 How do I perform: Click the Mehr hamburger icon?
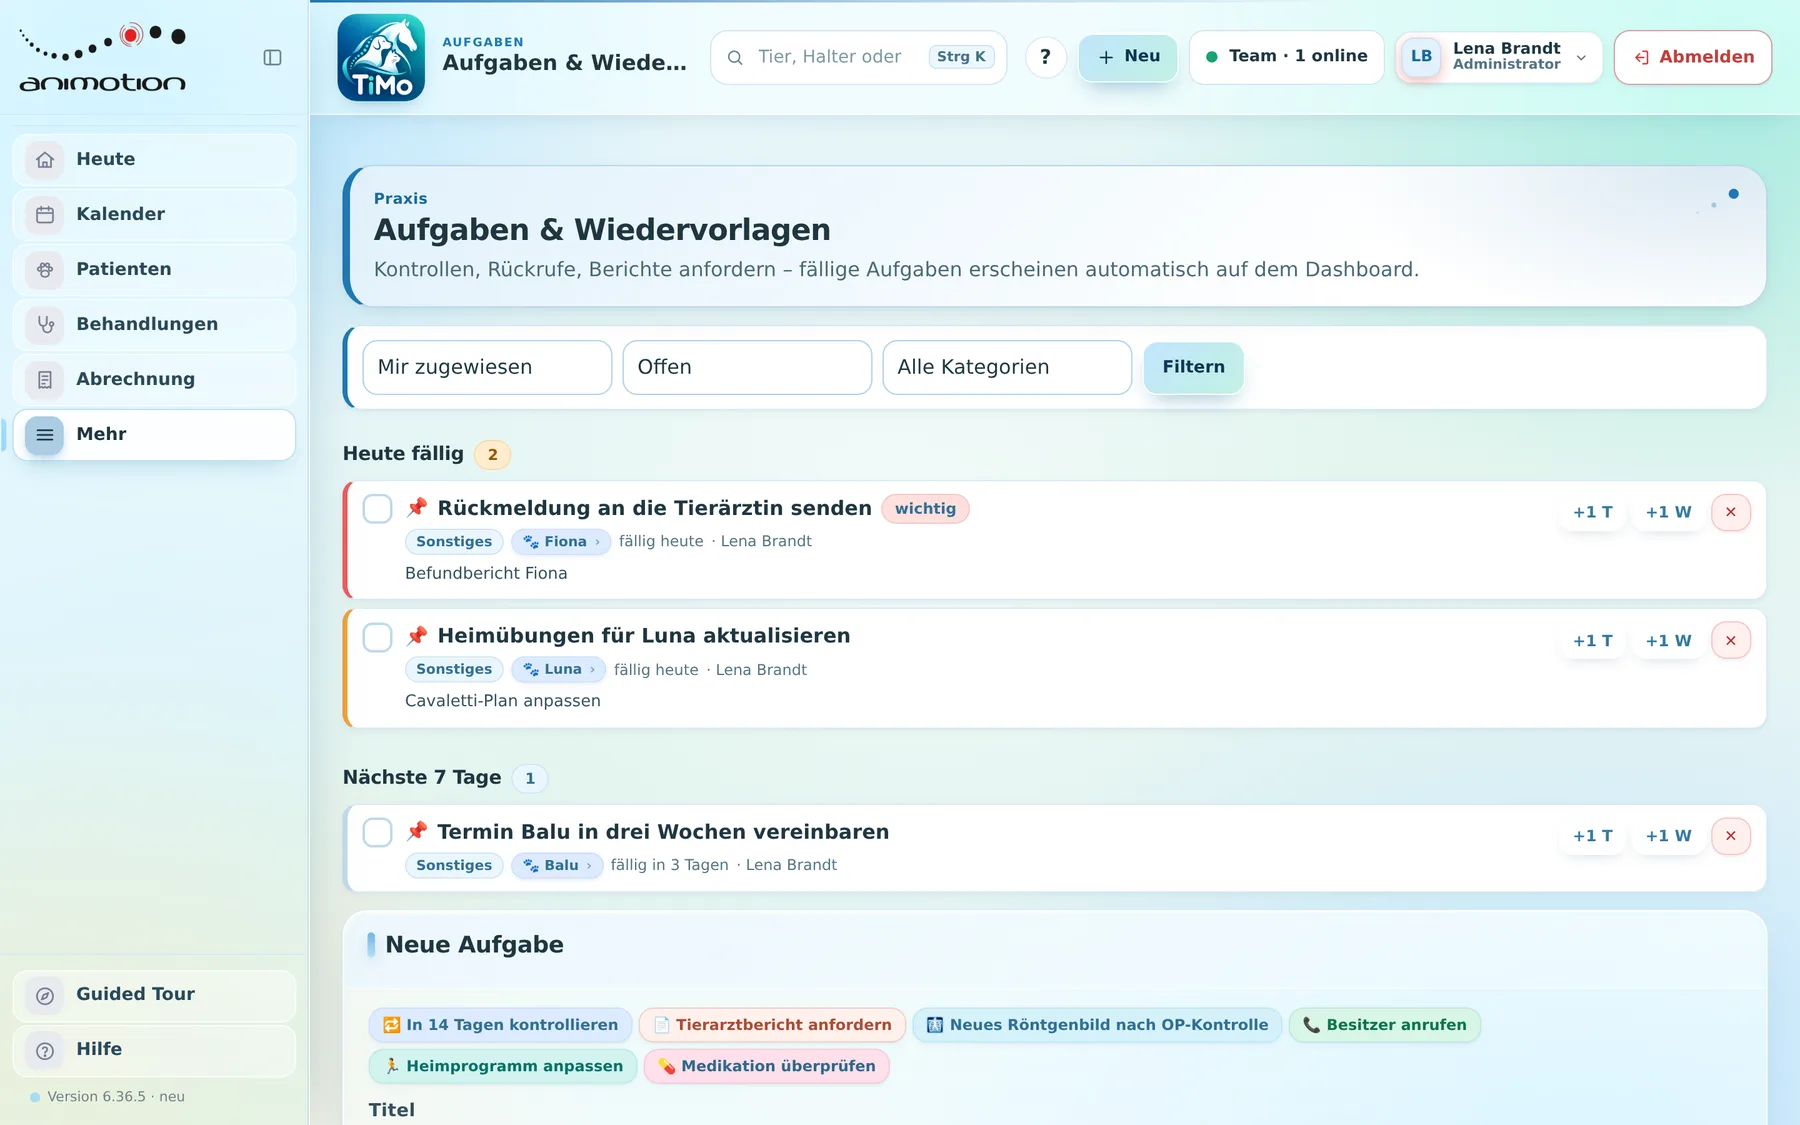click(x=45, y=435)
